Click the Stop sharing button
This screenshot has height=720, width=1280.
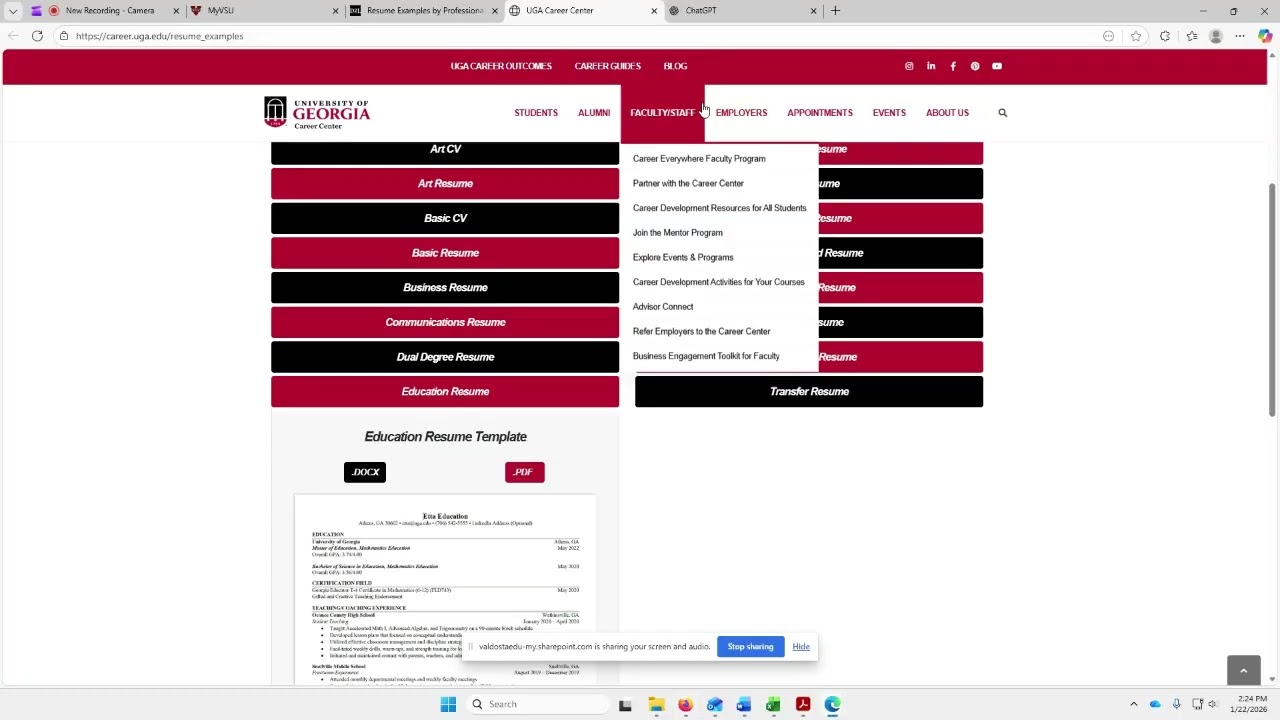[750, 647]
